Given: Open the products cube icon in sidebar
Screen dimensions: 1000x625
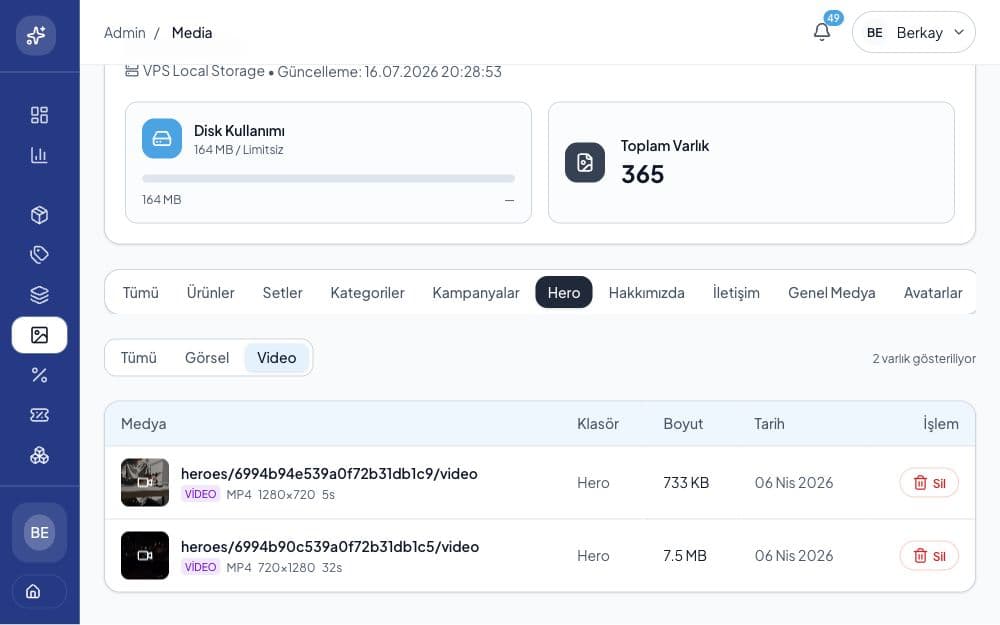Looking at the screenshot, I should point(39,215).
